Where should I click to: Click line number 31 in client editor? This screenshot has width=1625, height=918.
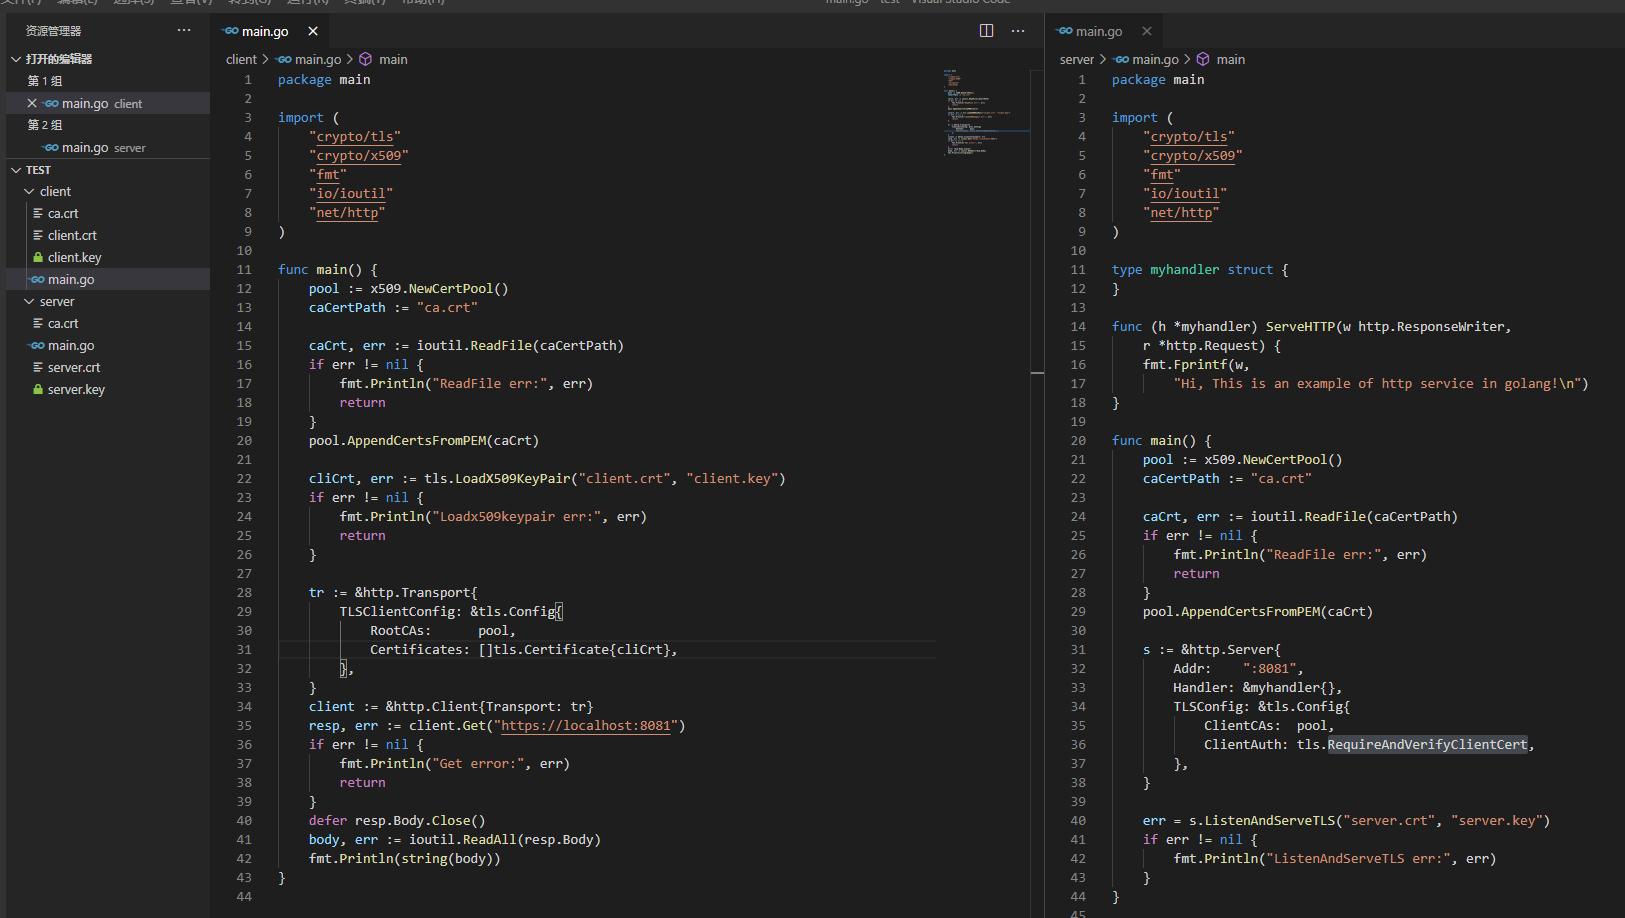(x=244, y=650)
